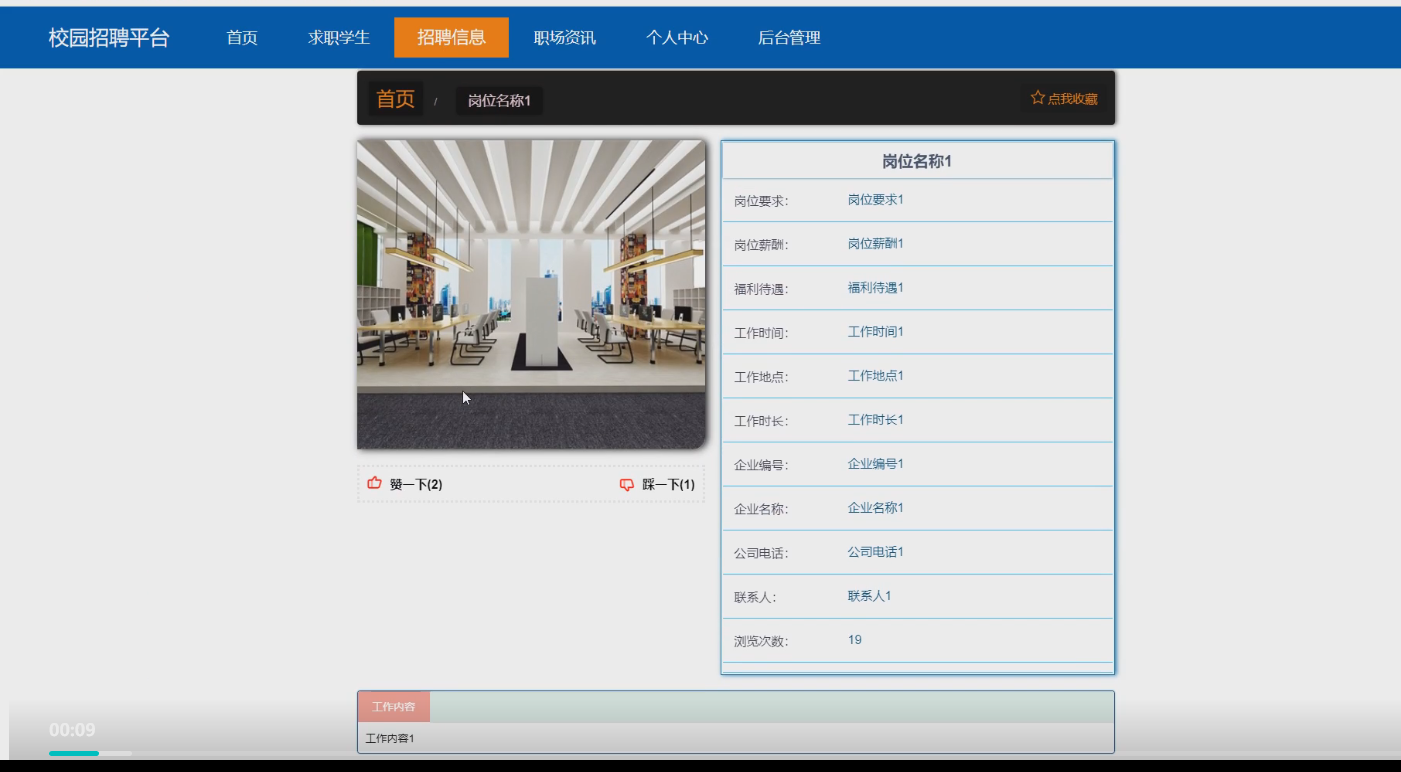
Task: Click the view count value 19
Action: click(x=855, y=640)
